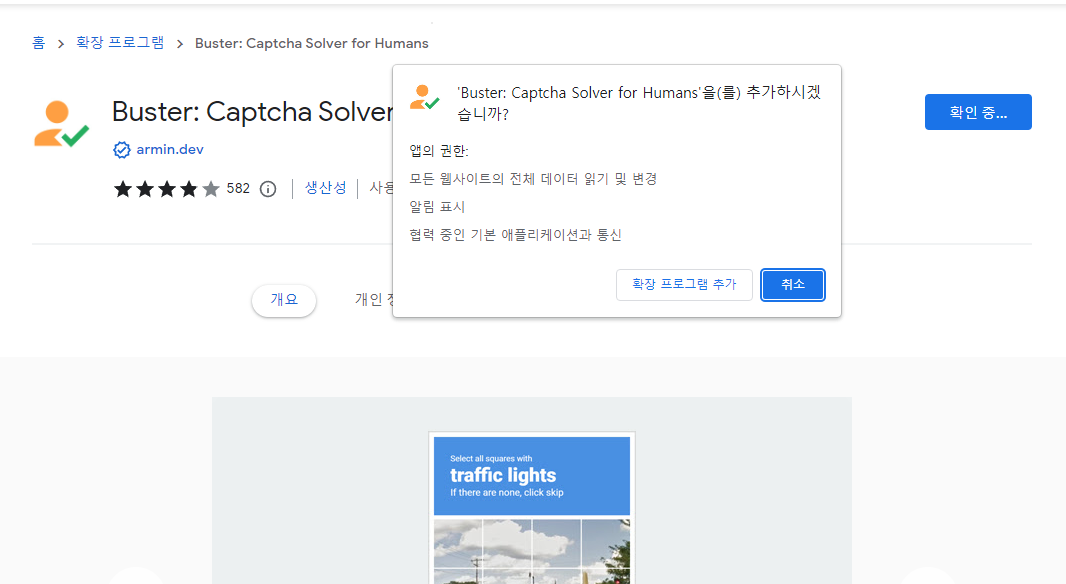
Task: Click the add-extension prompt question text
Action: [639, 103]
